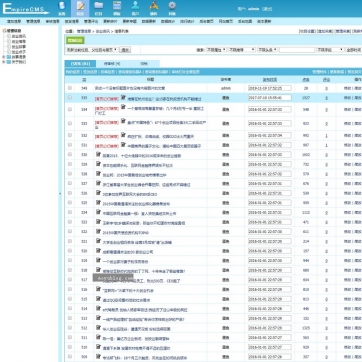Click the search keyword text field

297,50
